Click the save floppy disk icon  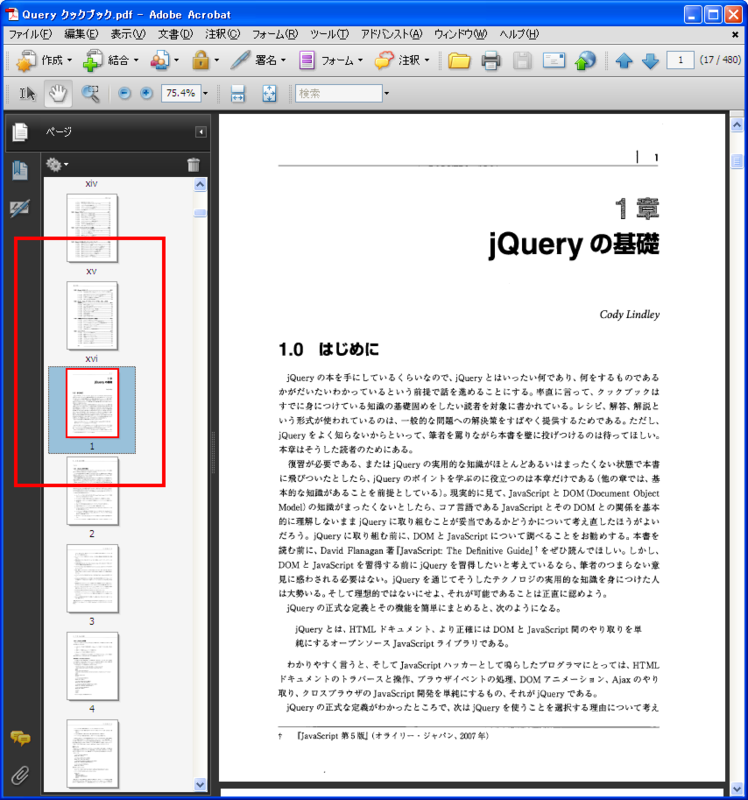coord(522,61)
